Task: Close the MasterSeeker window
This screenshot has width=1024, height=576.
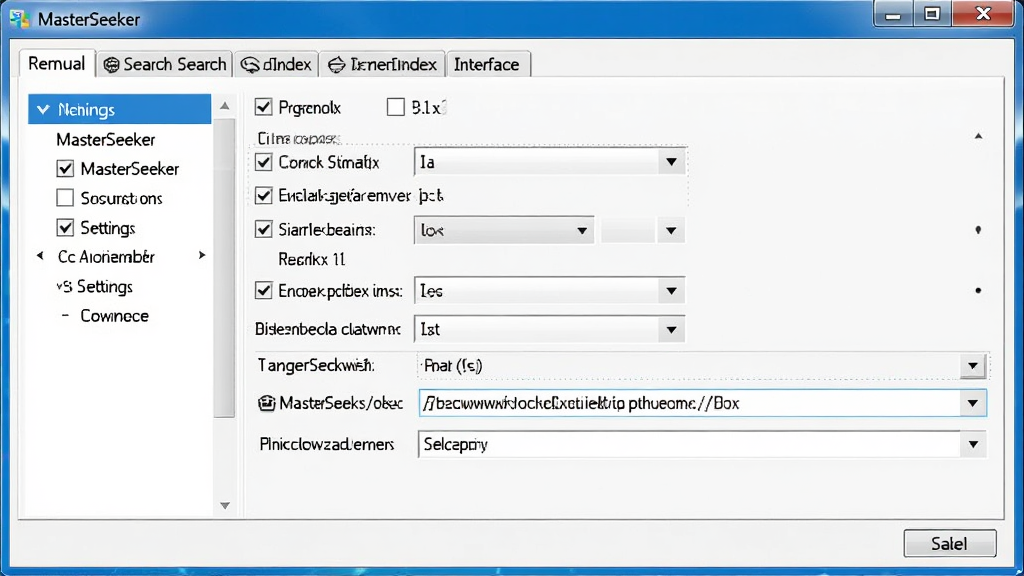Action: pos(983,14)
